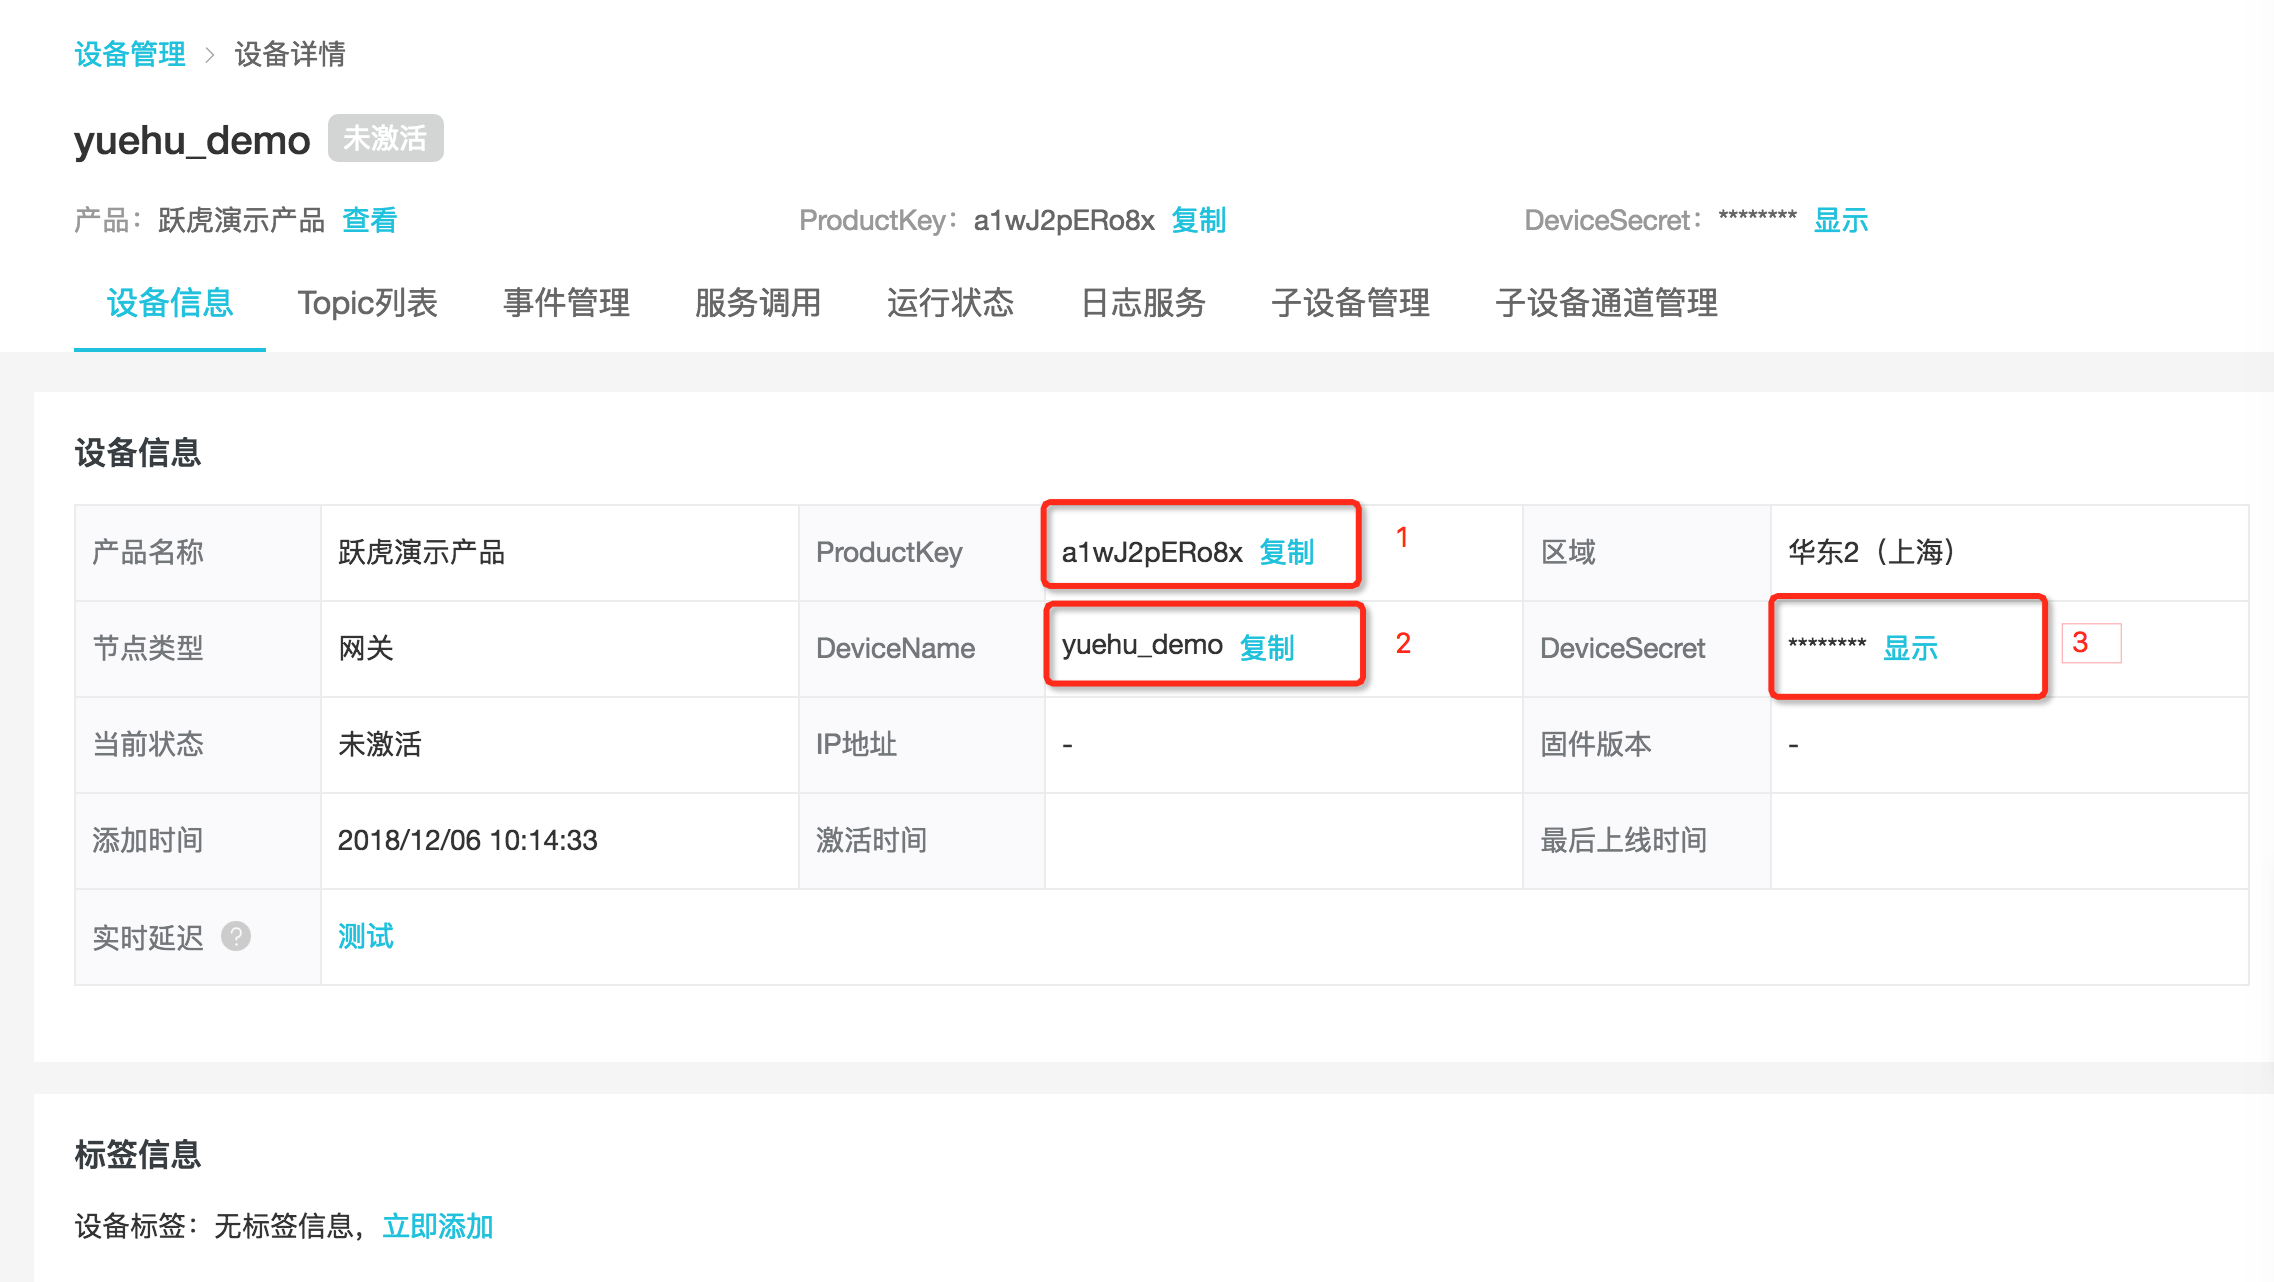Click the real-time delay help question icon
The image size is (2274, 1282).
point(236,936)
